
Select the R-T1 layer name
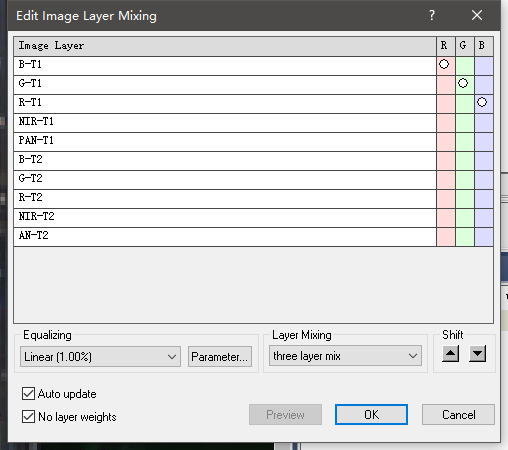[30, 102]
